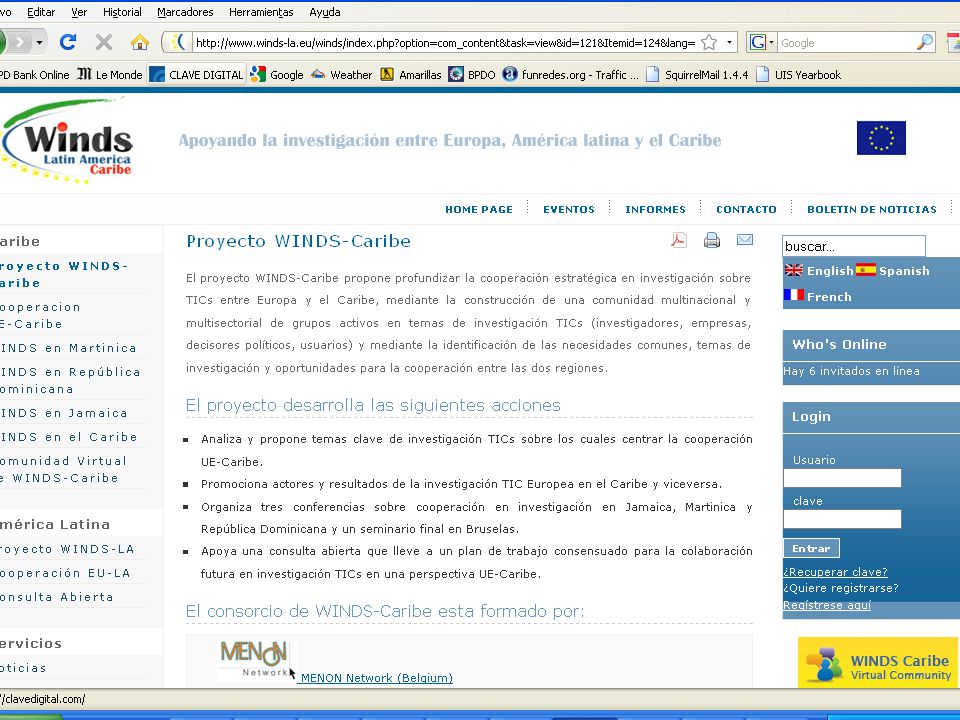Image resolution: width=960 pixels, height=720 pixels.
Task: Open the Le Monde bookmark
Action: pos(110,75)
